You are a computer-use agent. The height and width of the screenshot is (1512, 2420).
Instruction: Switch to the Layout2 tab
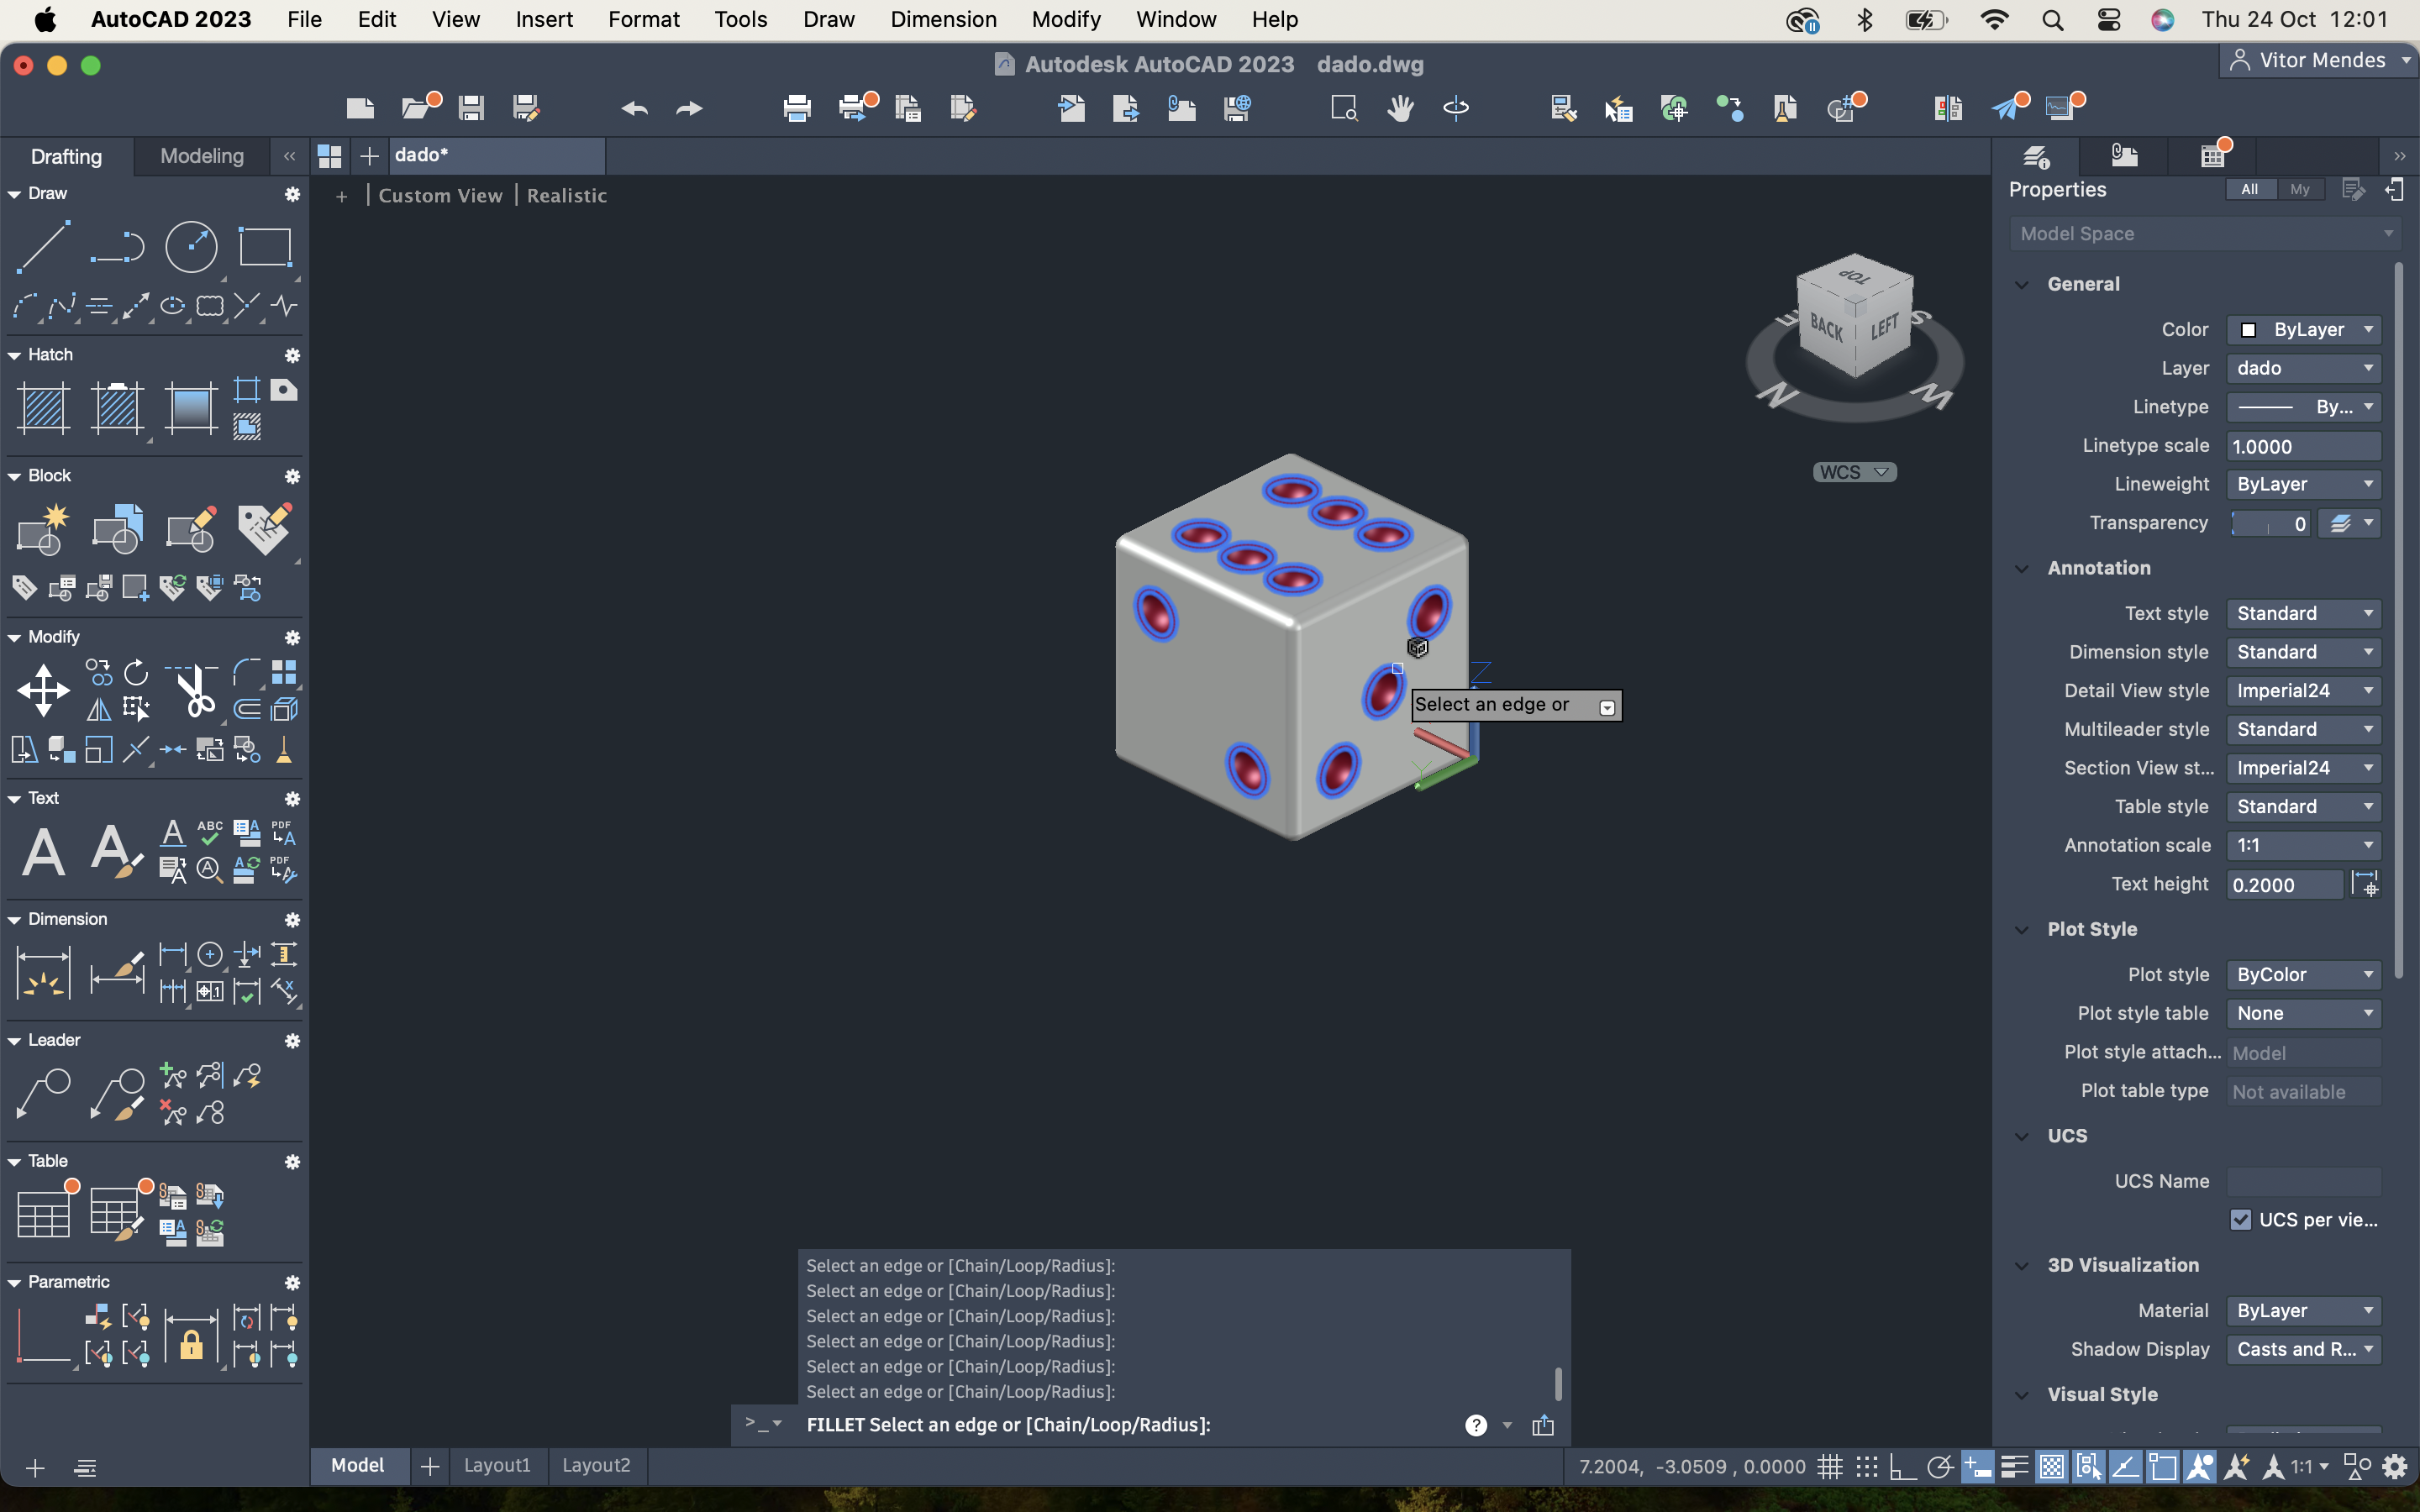pyautogui.click(x=596, y=1465)
